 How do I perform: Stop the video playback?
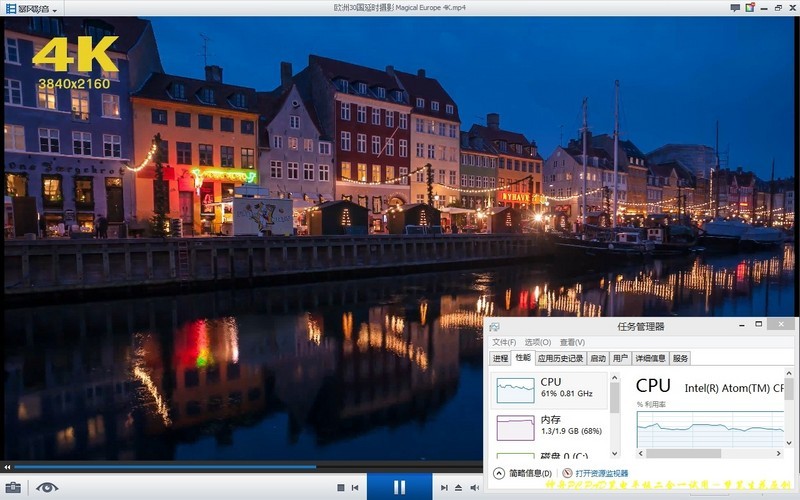pos(341,488)
